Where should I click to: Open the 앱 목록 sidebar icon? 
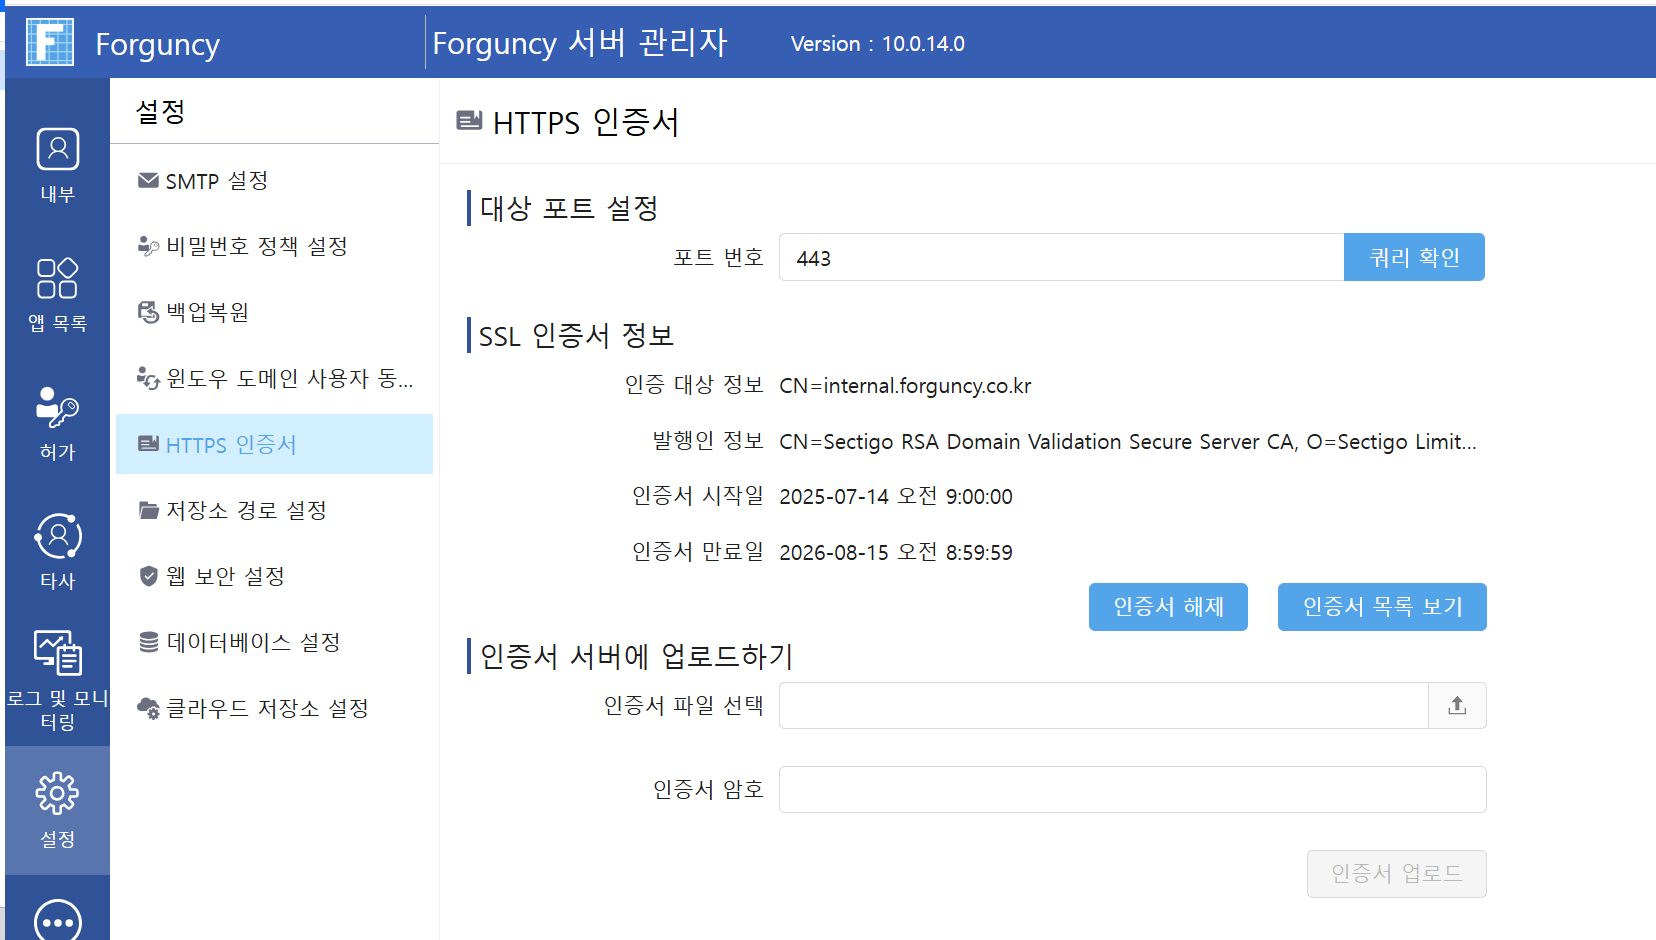click(58, 278)
